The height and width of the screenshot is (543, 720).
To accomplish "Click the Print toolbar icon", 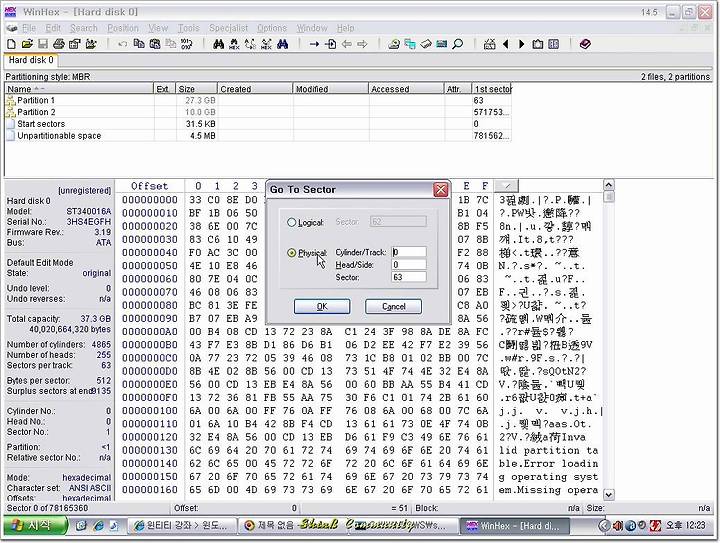I will [x=58, y=44].
